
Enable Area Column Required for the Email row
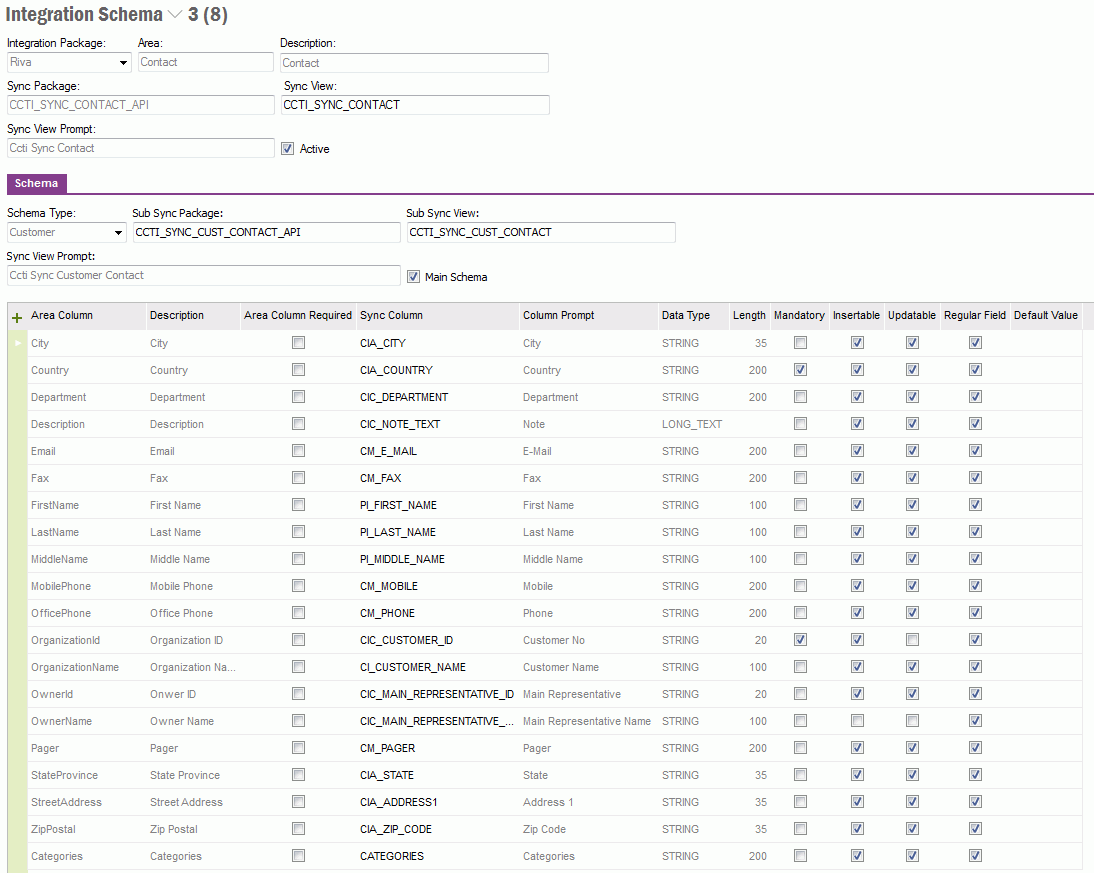[x=297, y=450]
